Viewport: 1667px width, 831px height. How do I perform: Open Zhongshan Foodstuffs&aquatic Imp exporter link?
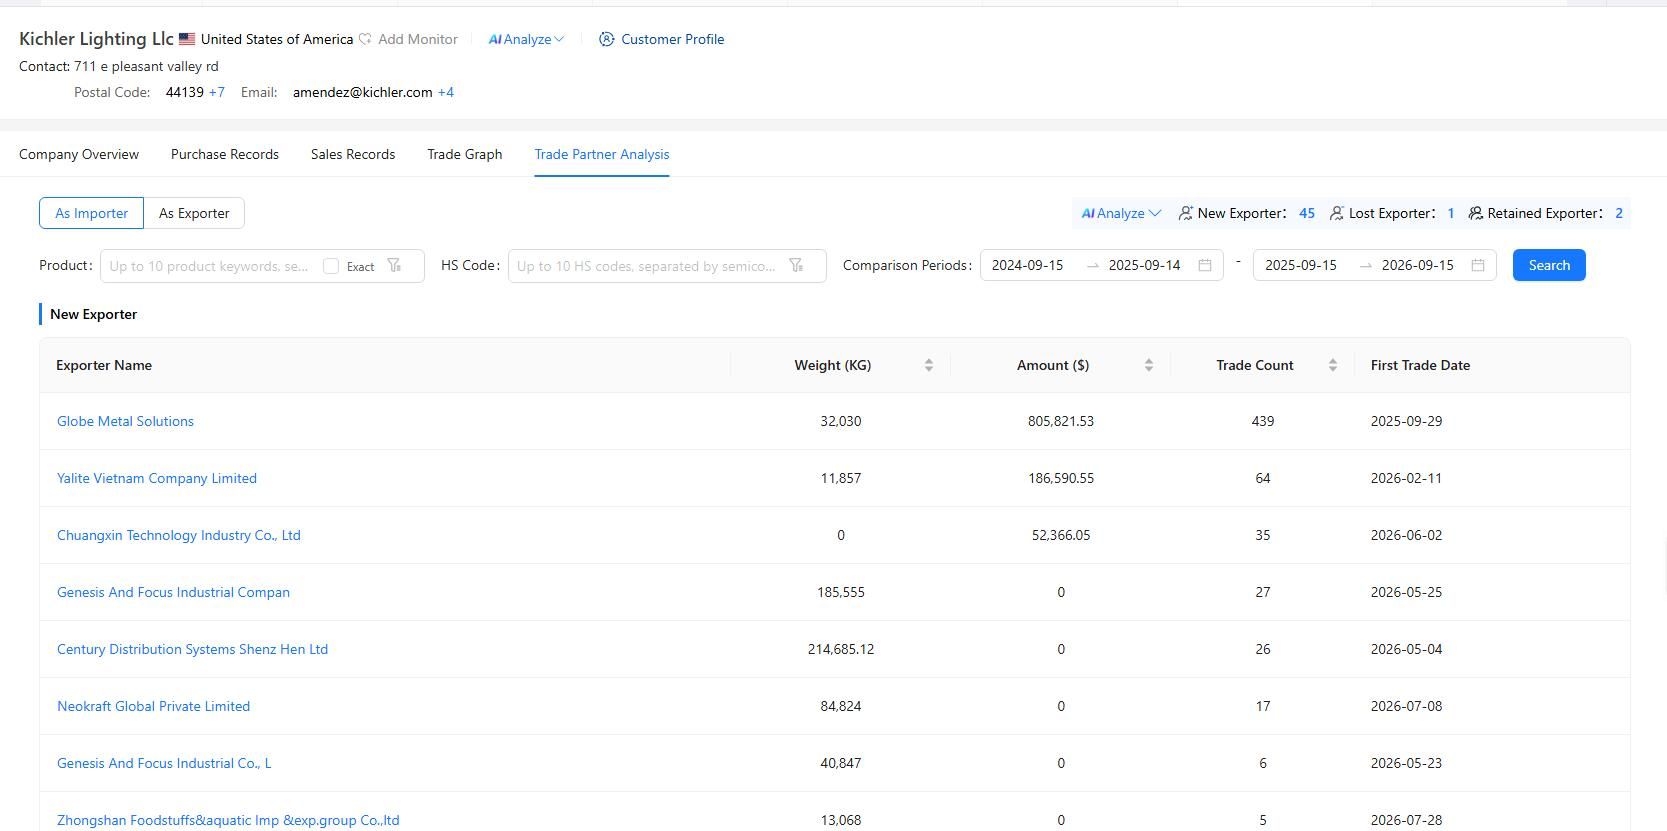pos(228,820)
